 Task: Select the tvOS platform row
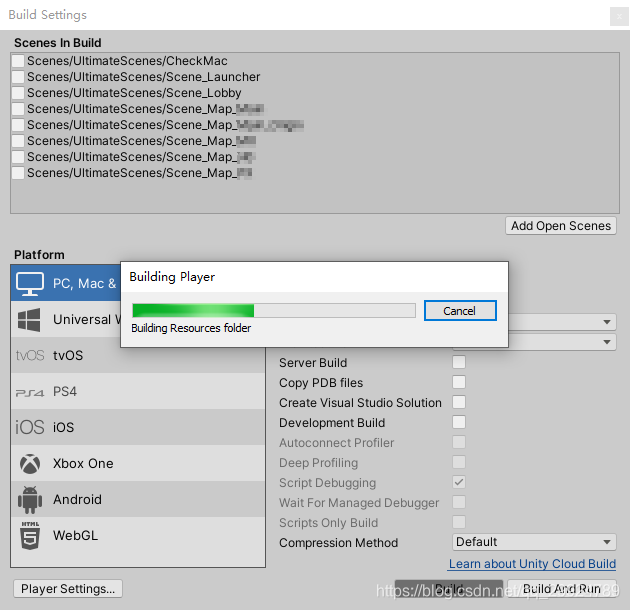pyautogui.click(x=138, y=355)
